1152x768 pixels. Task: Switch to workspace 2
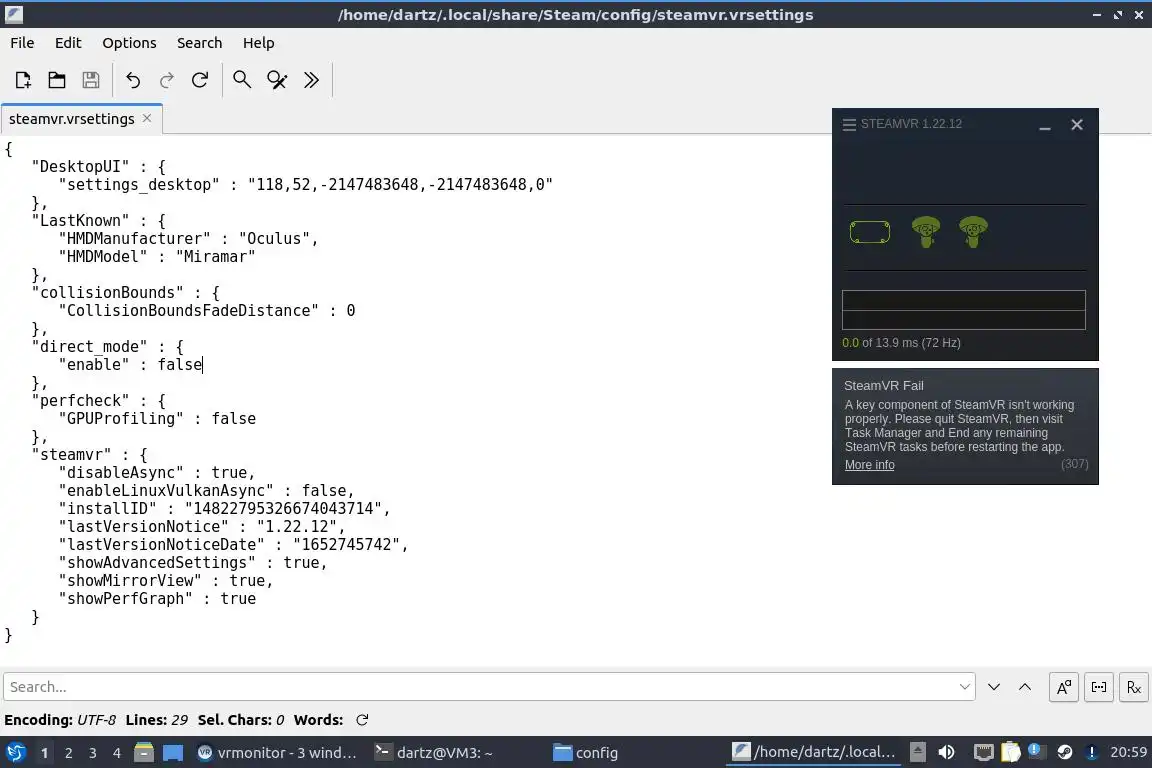[68, 753]
